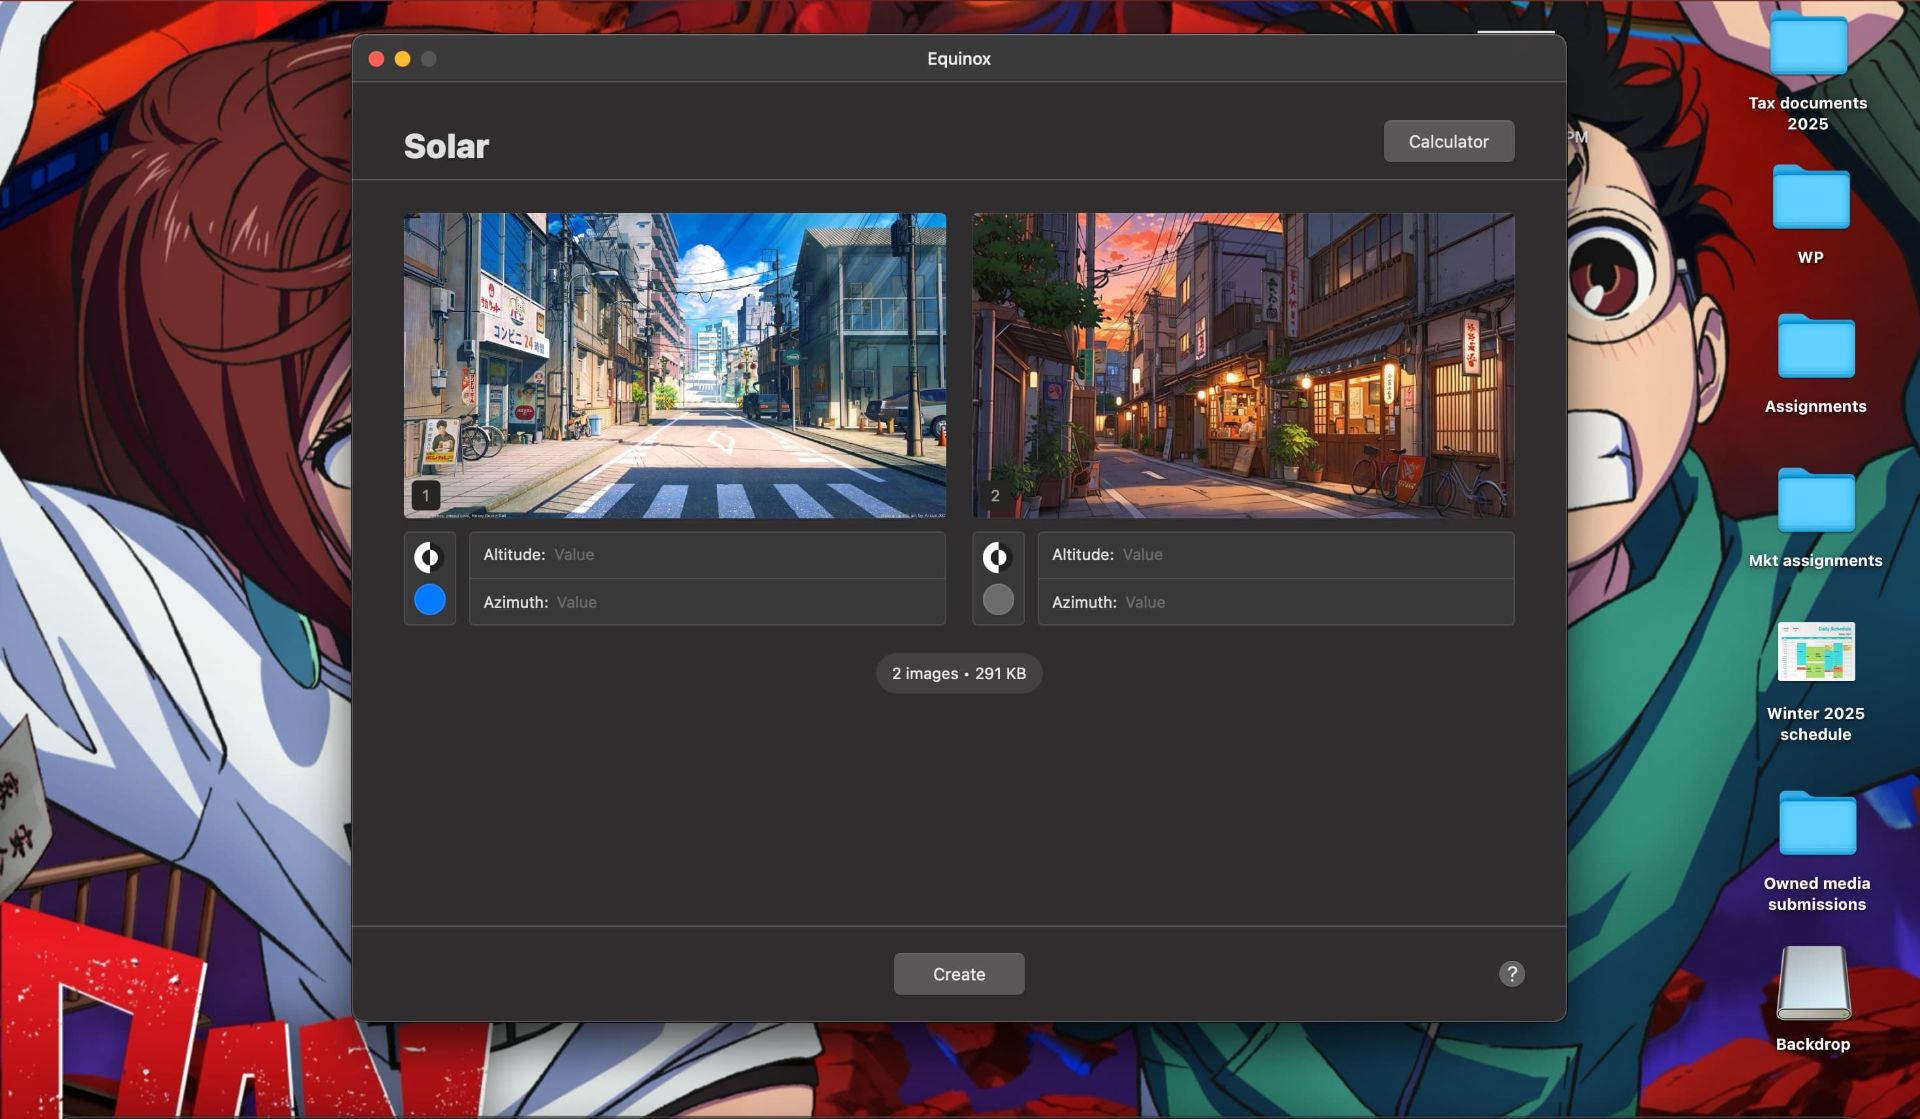Toggle the blue primary indicator for image 1
The image size is (1920, 1119).
[x=429, y=600]
